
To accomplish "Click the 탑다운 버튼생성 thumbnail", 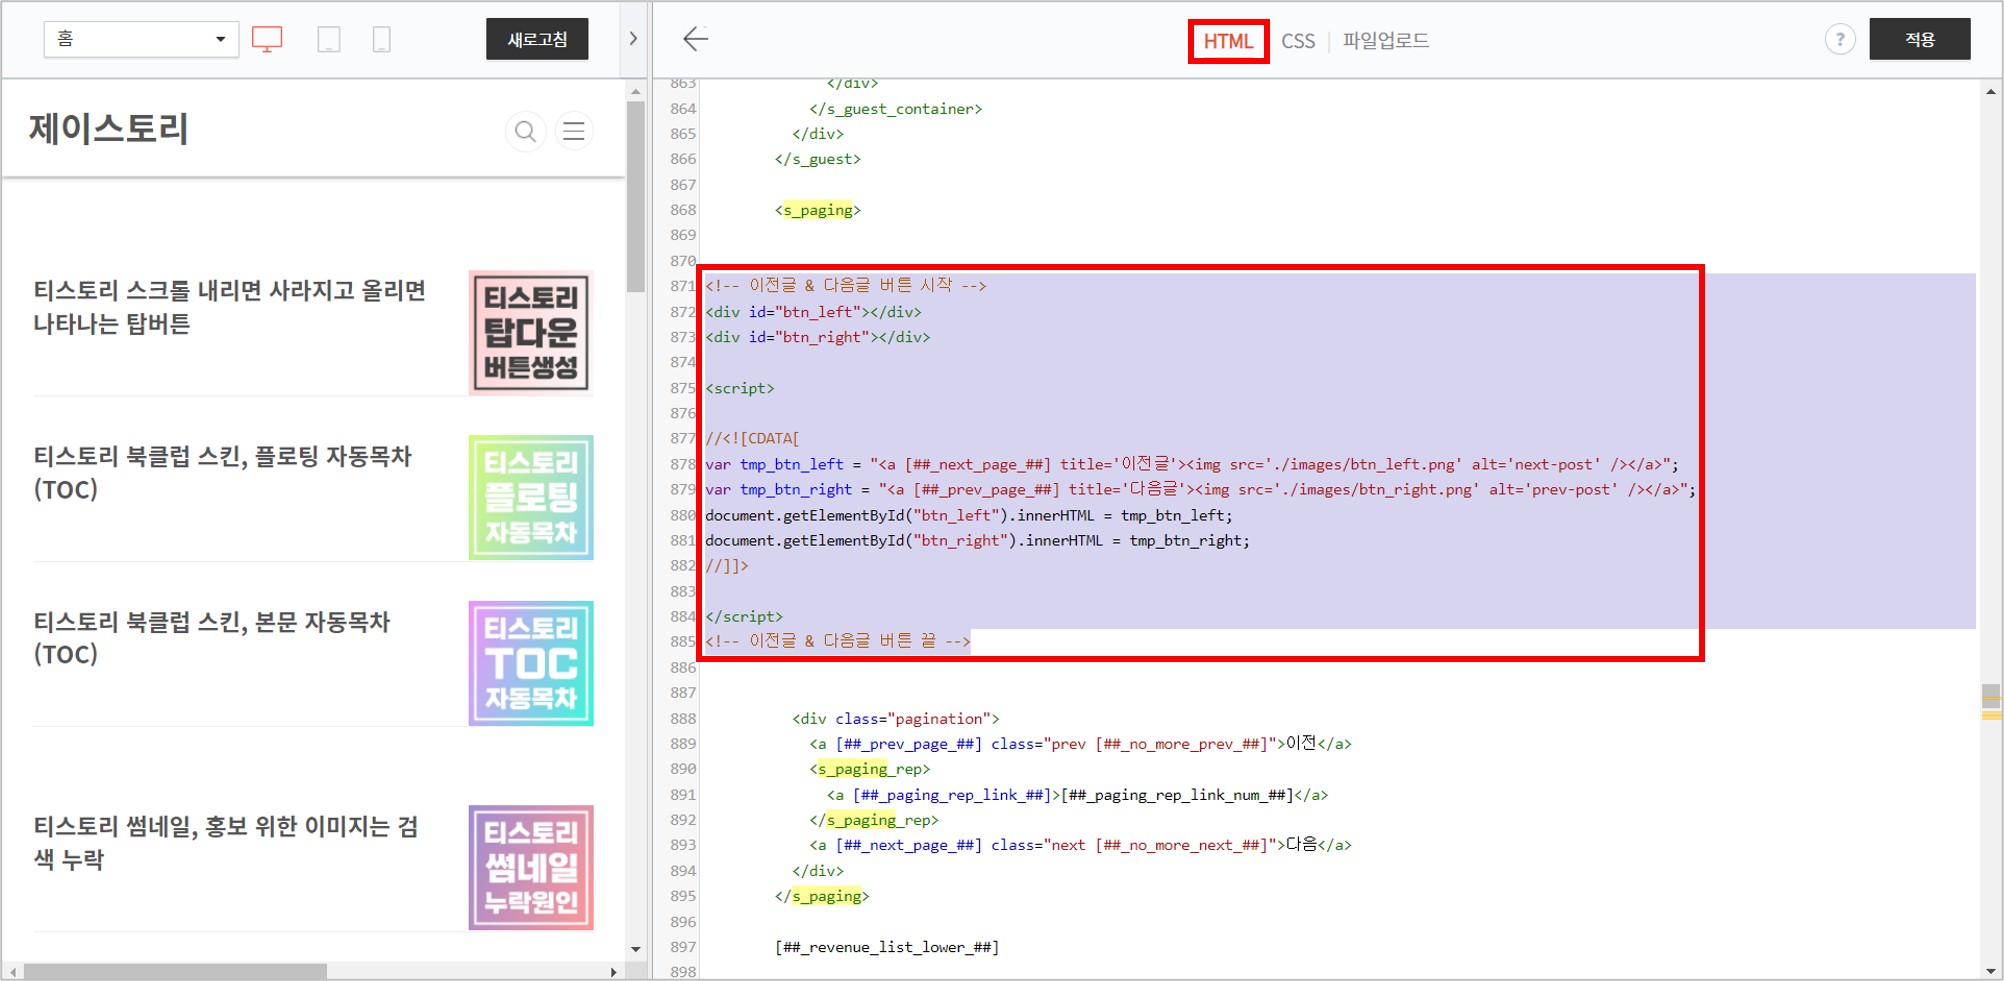I will [x=531, y=333].
